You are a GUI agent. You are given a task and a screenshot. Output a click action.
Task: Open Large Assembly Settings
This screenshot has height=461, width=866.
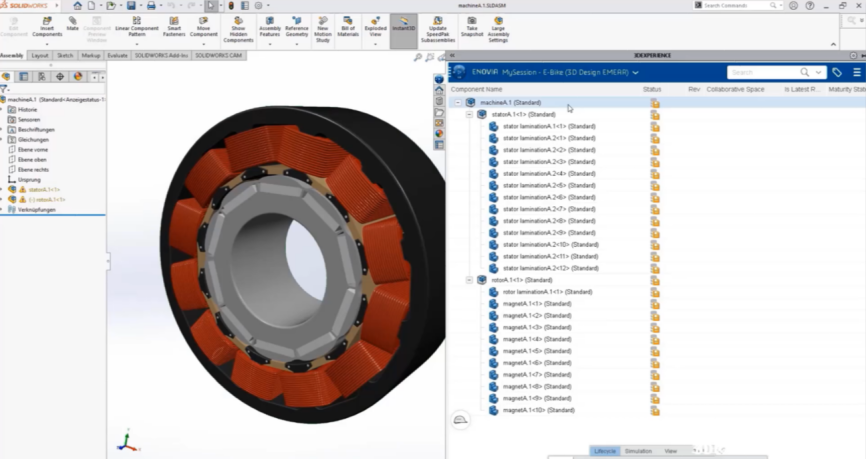coord(498,25)
